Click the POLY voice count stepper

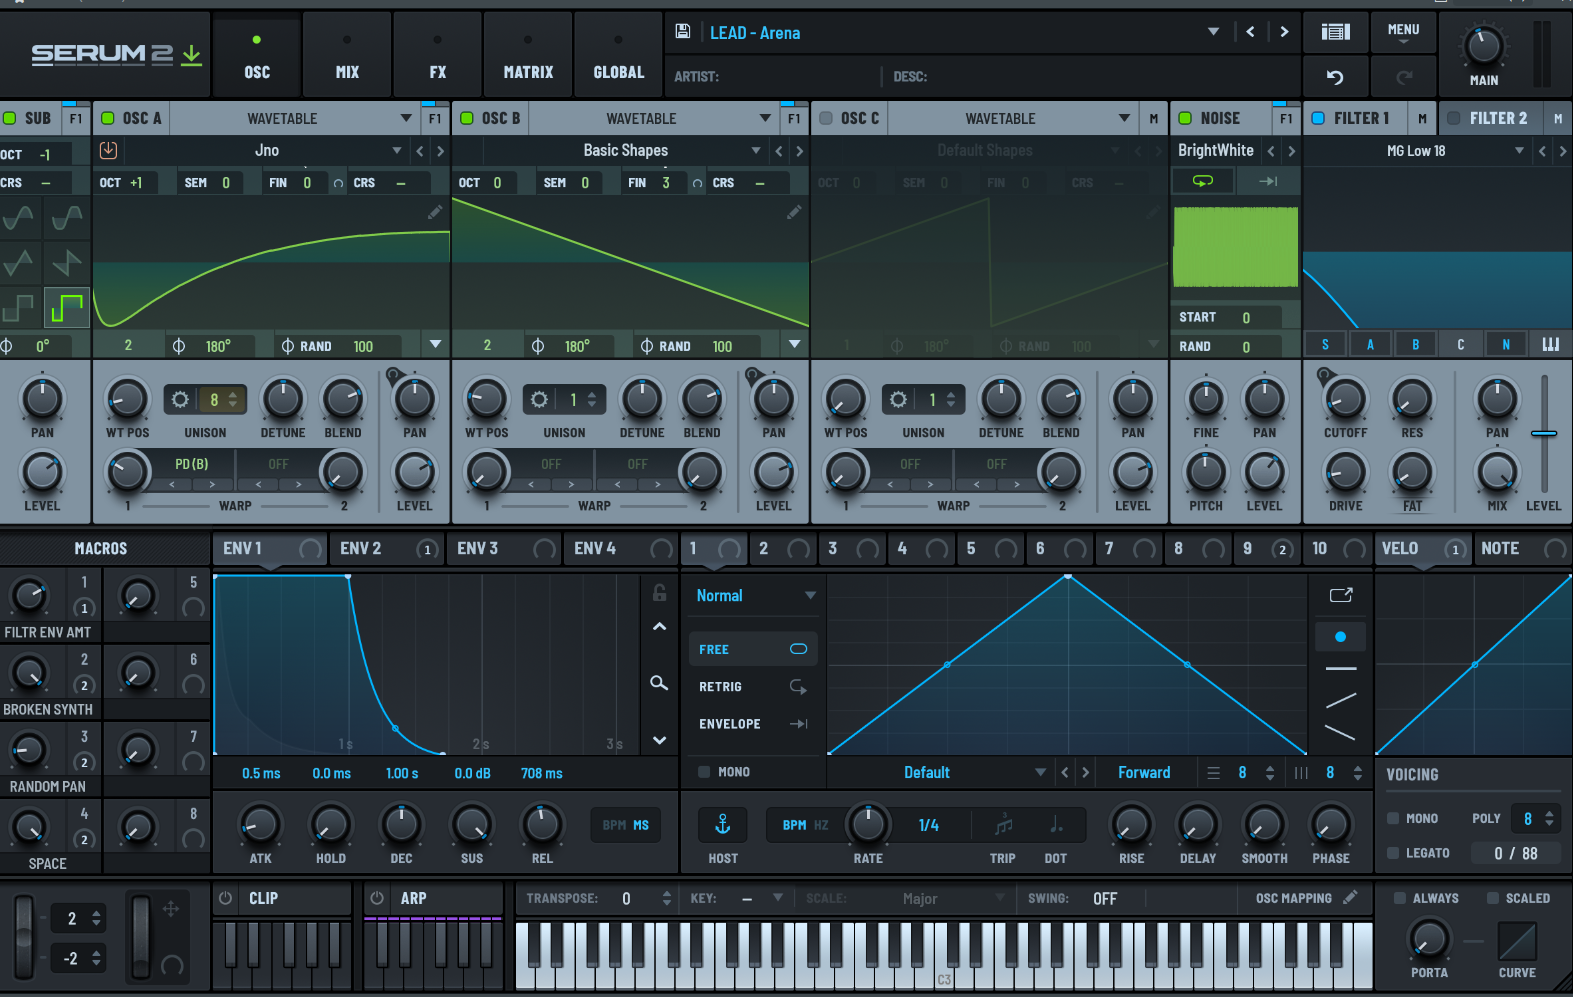tap(1549, 818)
